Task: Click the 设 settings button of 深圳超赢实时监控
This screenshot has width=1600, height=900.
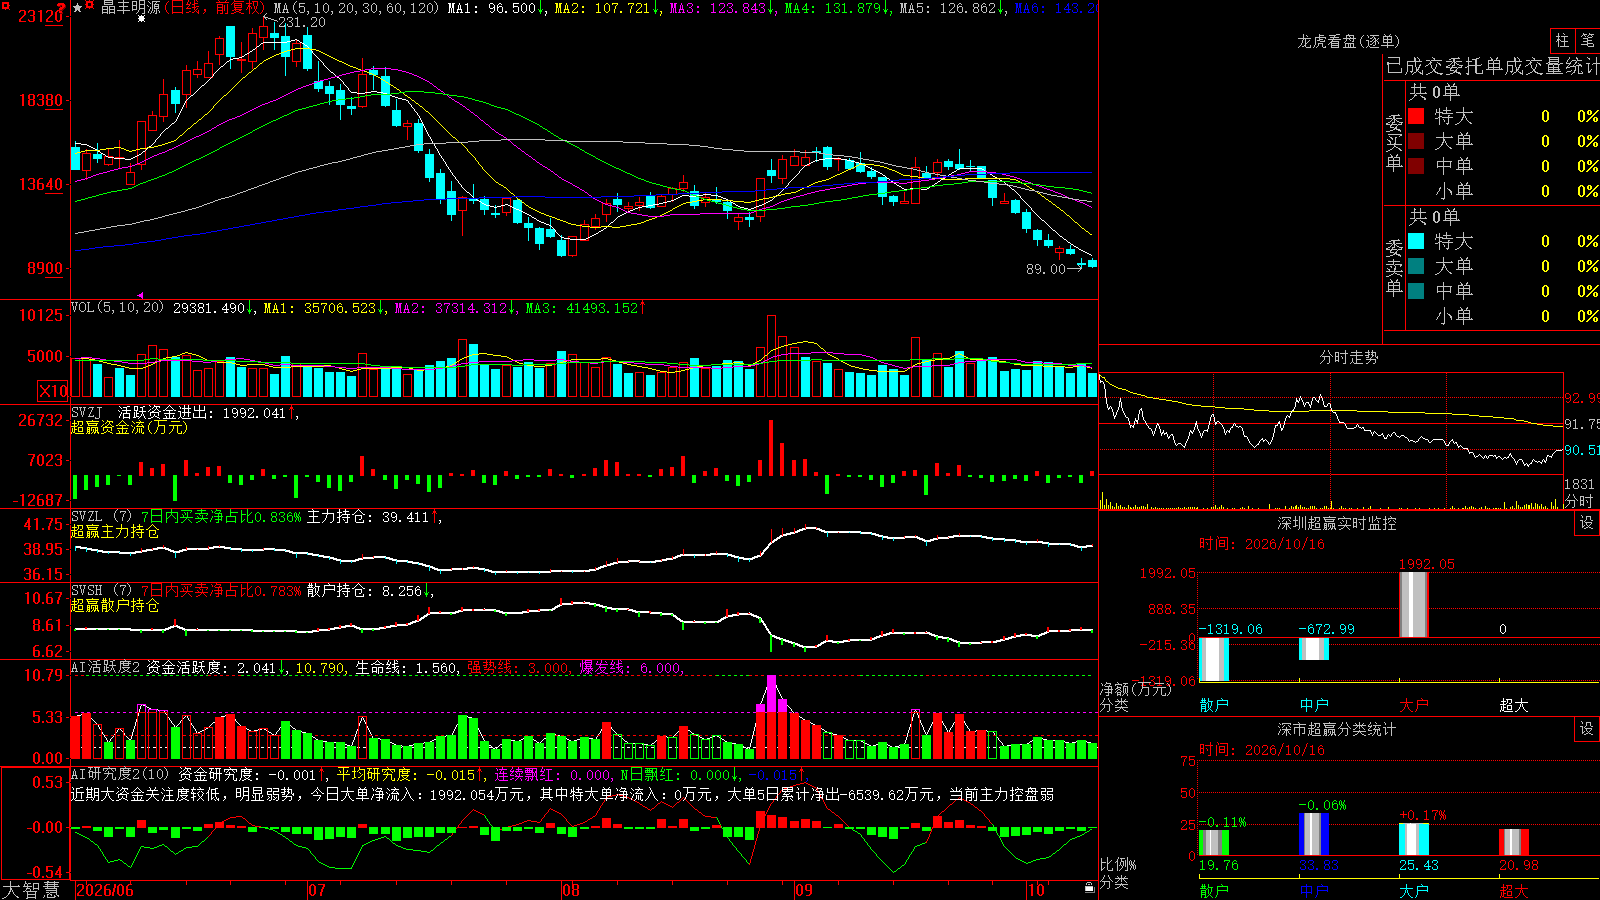Action: [1587, 523]
